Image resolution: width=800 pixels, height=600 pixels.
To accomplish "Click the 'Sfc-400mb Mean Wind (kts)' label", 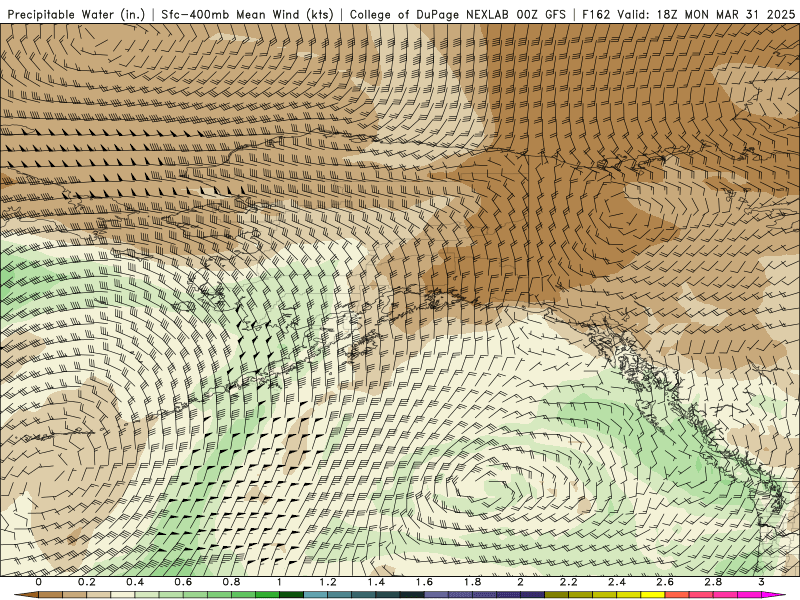I will click(x=247, y=14).
